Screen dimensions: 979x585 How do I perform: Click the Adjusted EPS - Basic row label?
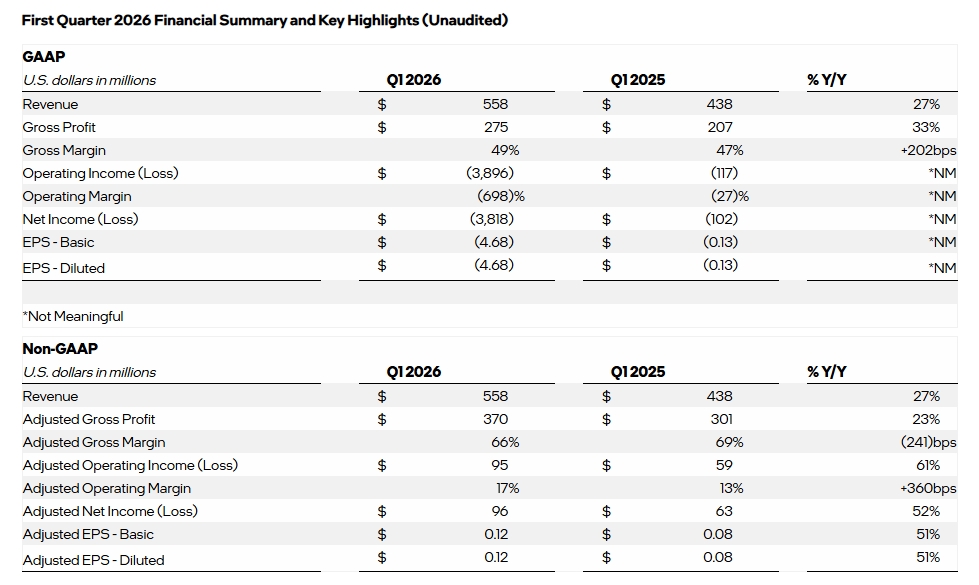88,534
